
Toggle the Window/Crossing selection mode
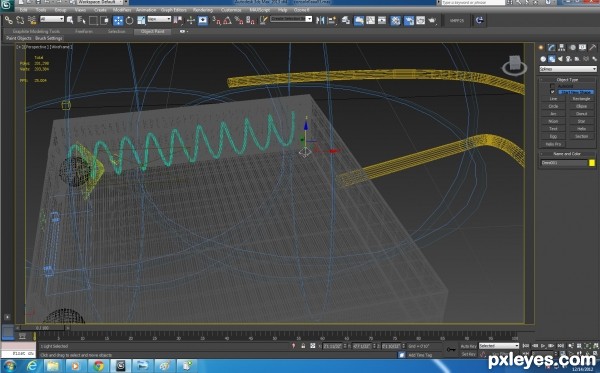[x=104, y=20]
